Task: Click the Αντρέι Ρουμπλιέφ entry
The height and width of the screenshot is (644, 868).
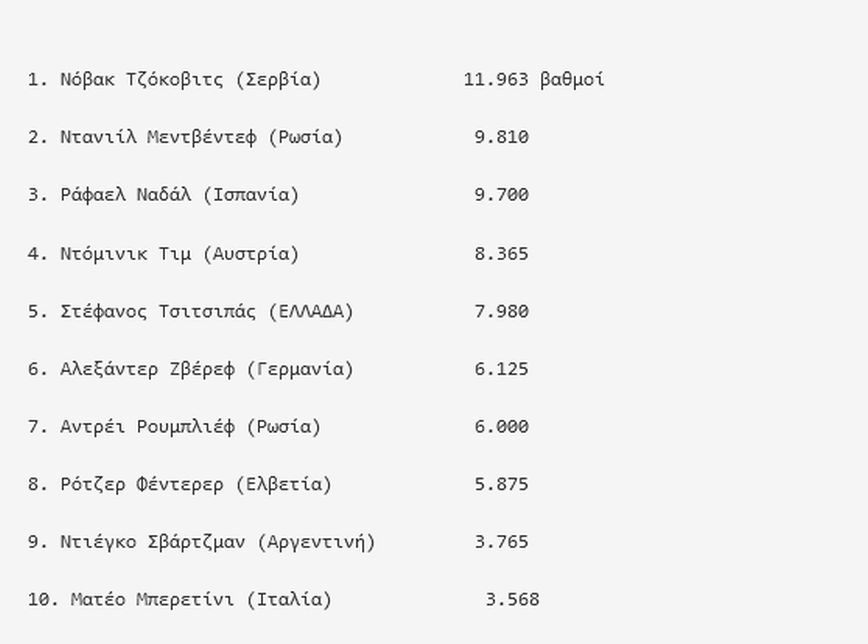Action: coord(147,427)
